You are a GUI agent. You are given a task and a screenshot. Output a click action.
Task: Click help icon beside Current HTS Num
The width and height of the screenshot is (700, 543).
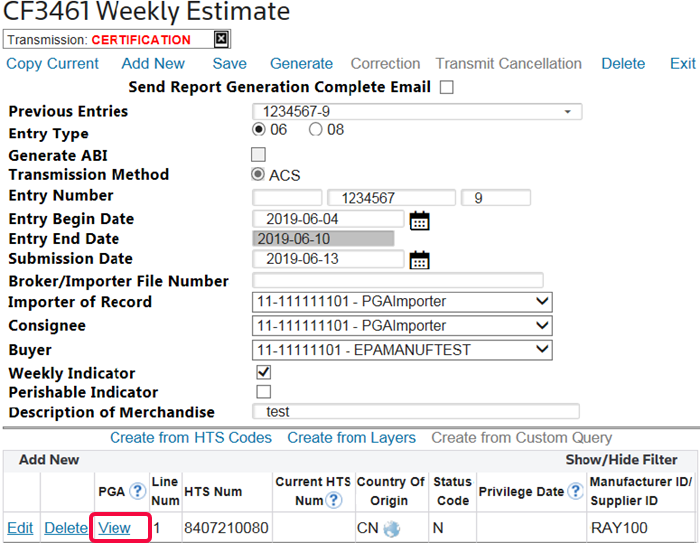(x=334, y=500)
